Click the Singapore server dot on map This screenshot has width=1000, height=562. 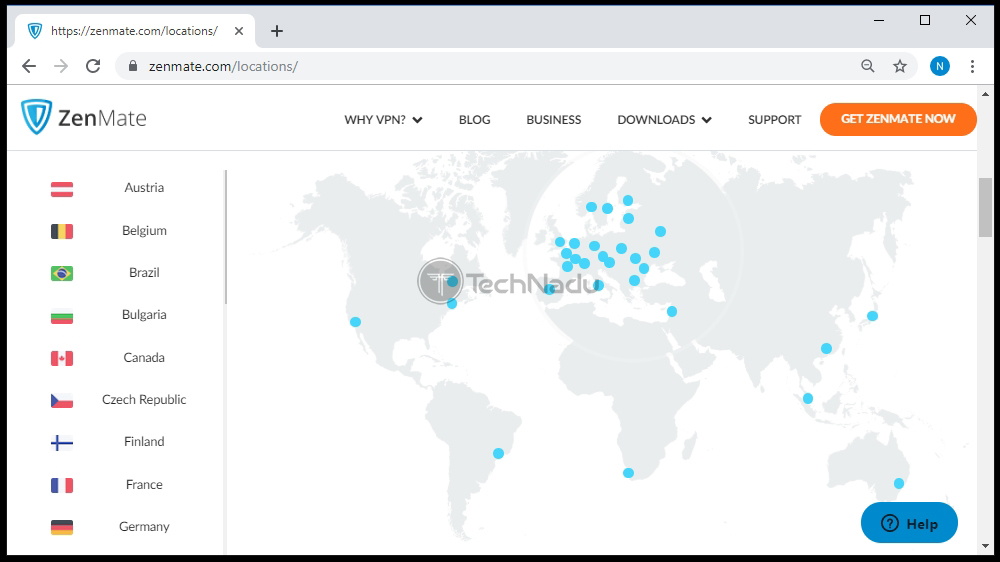[807, 399]
